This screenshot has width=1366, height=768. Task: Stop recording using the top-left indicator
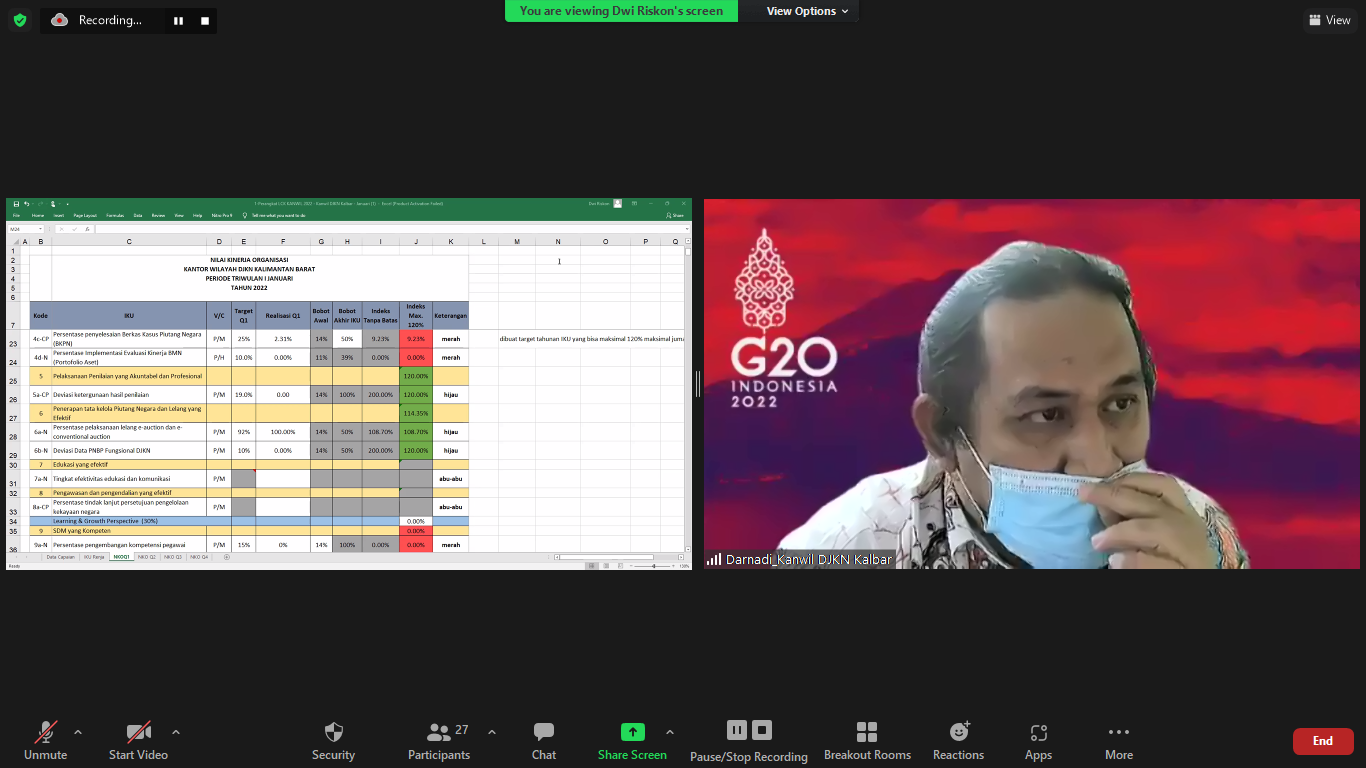[205, 20]
